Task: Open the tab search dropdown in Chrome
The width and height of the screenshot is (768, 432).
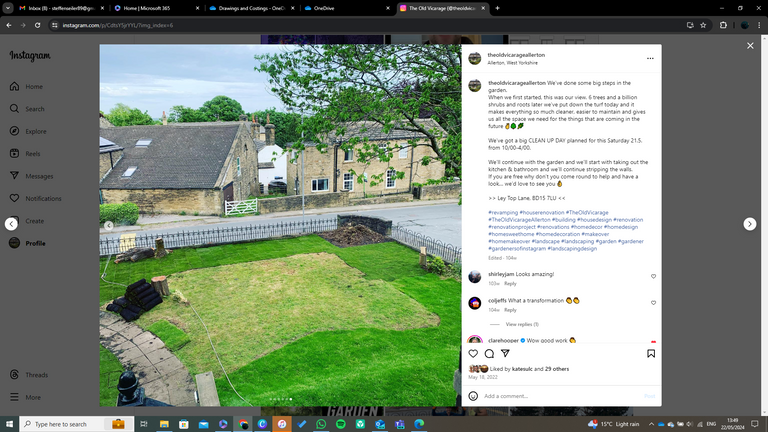Action: point(8,8)
